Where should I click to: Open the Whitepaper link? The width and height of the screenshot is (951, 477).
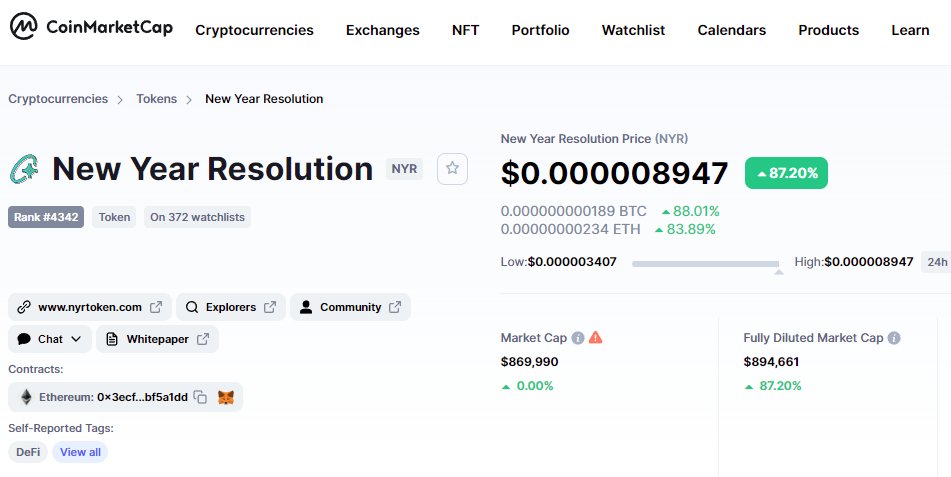tap(157, 339)
